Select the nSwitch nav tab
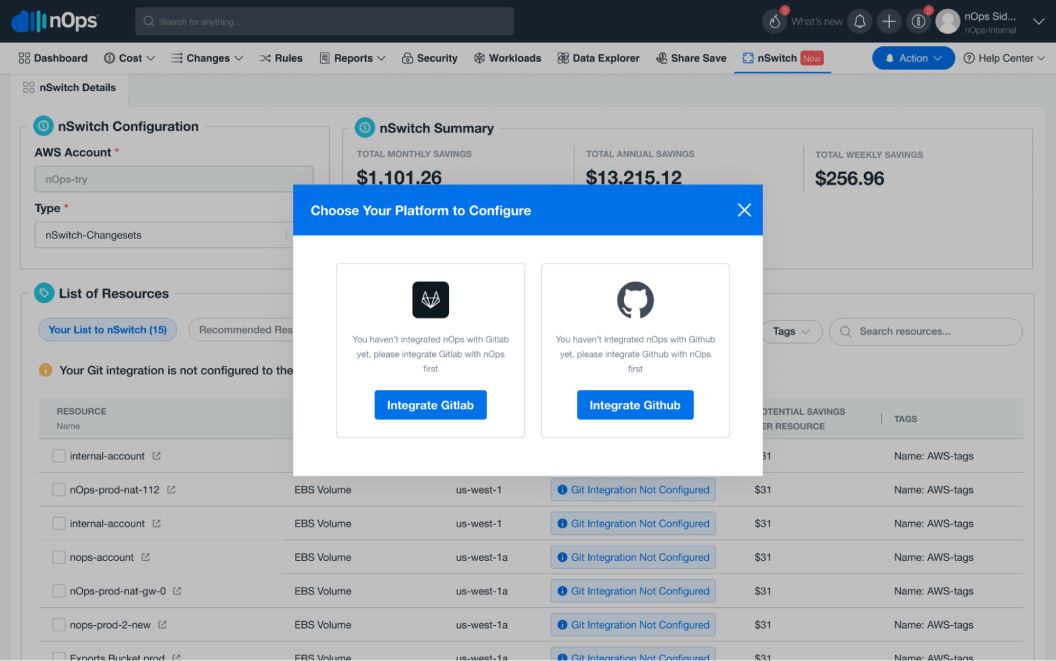The width and height of the screenshot is (1056, 661). pos(783,58)
